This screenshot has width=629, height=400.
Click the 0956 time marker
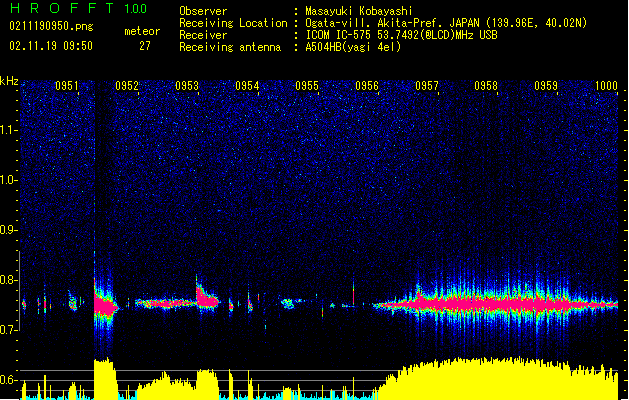(367, 86)
